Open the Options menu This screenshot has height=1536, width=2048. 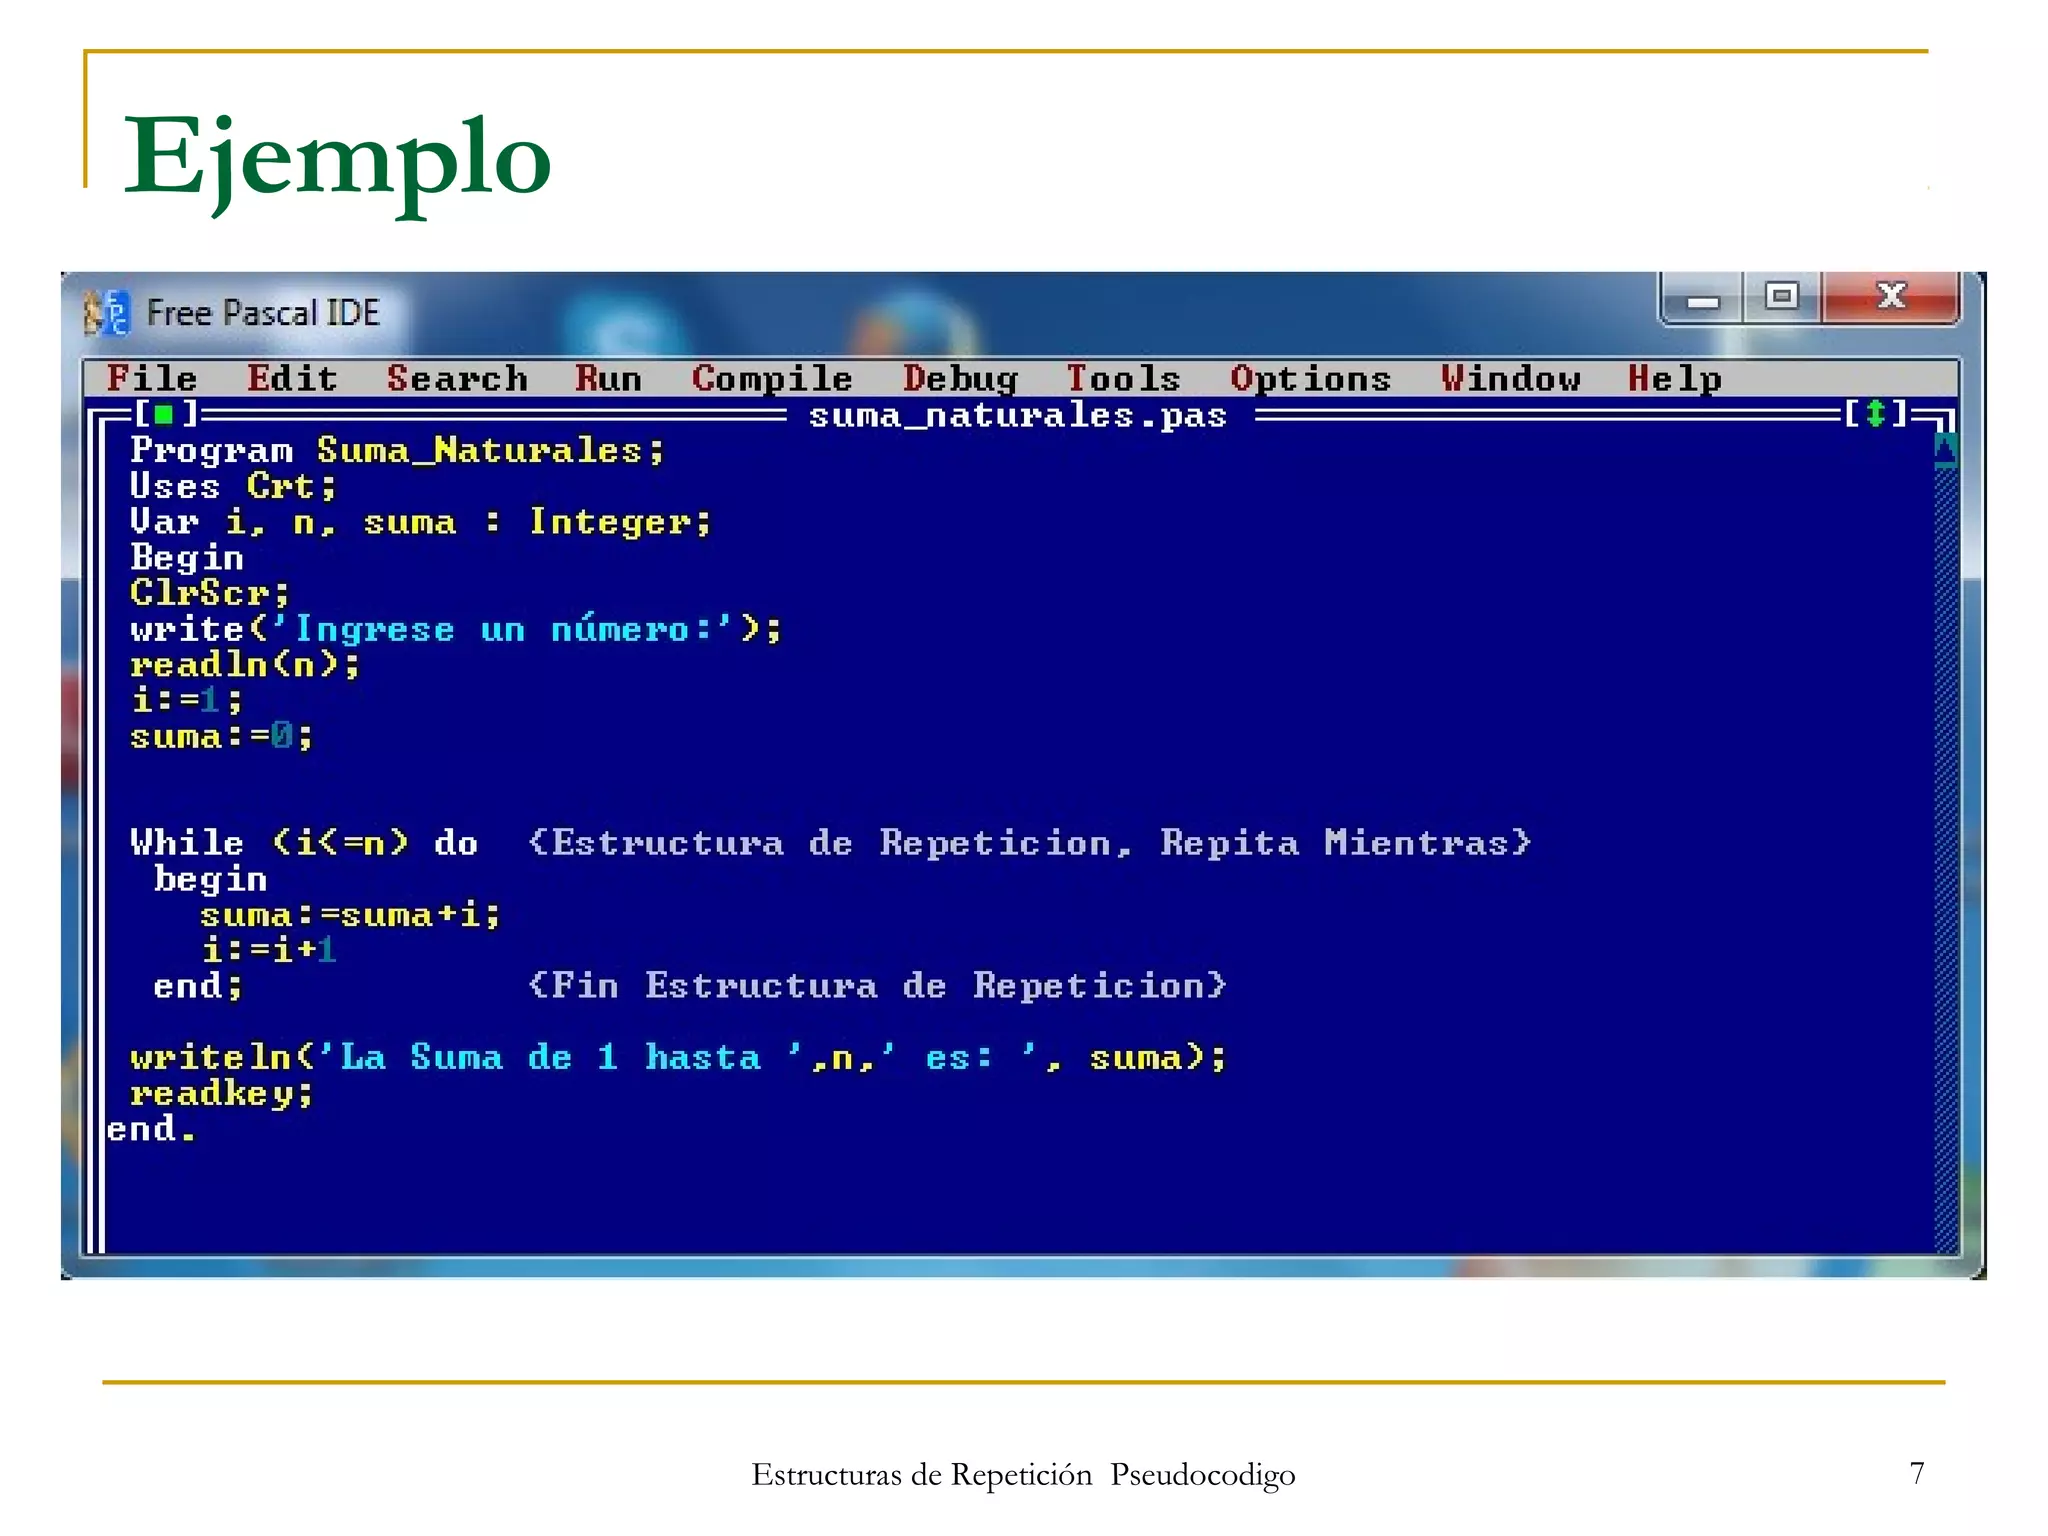tap(1310, 378)
